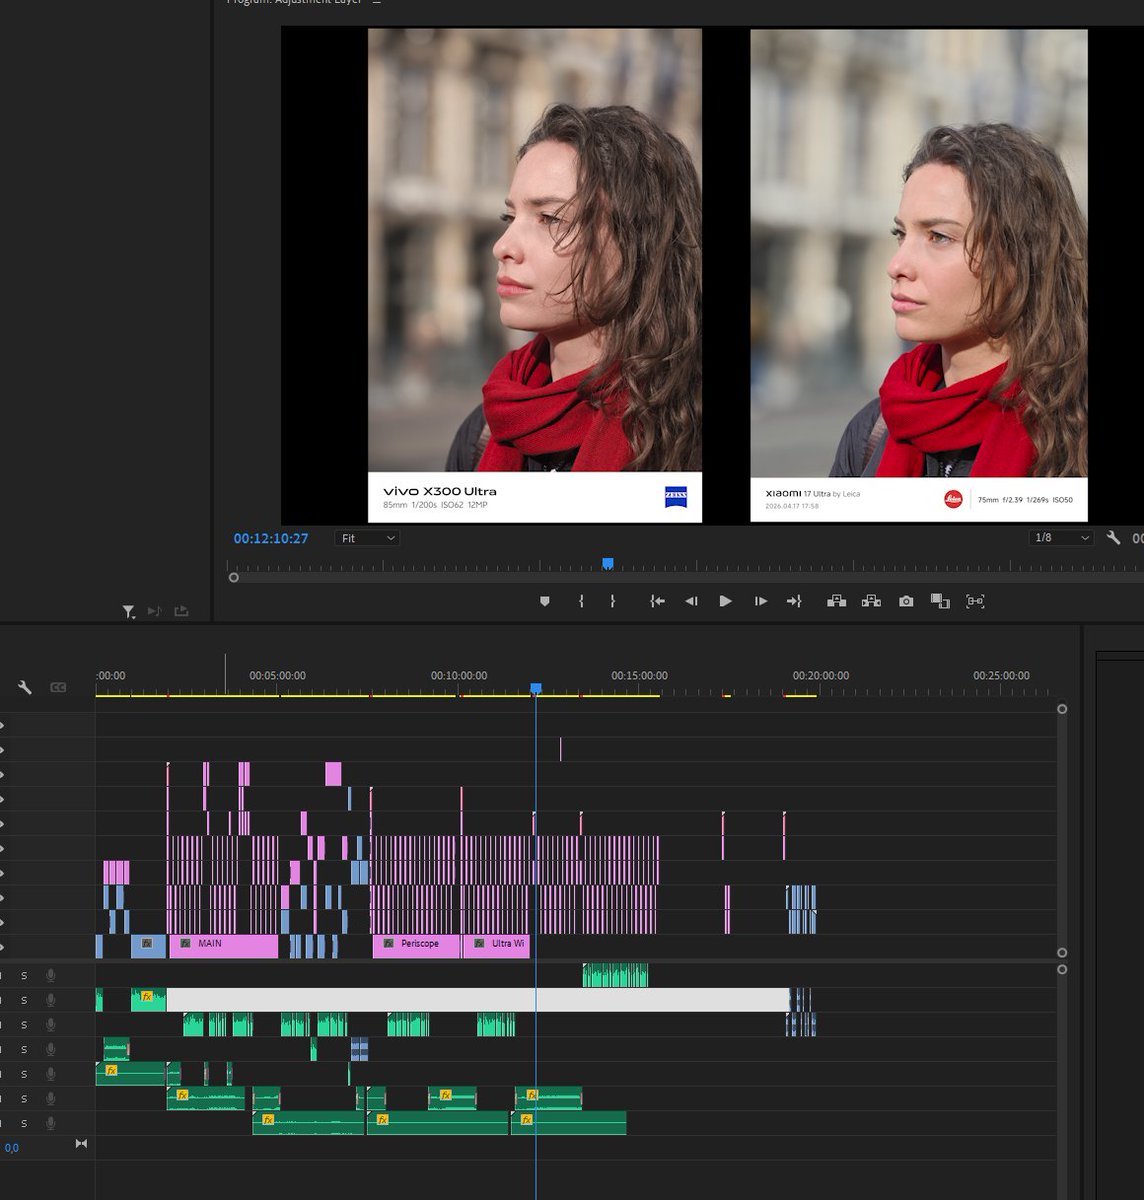Click the 00:20:00:00 mark on the timeline ruler
The width and height of the screenshot is (1144, 1200).
(821, 676)
